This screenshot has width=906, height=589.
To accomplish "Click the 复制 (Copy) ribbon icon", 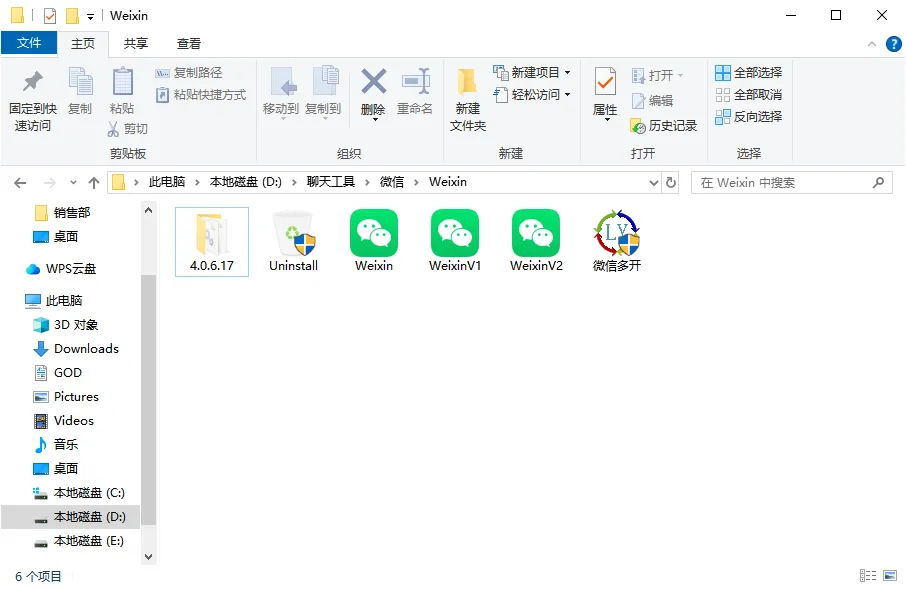I will pyautogui.click(x=80, y=82).
